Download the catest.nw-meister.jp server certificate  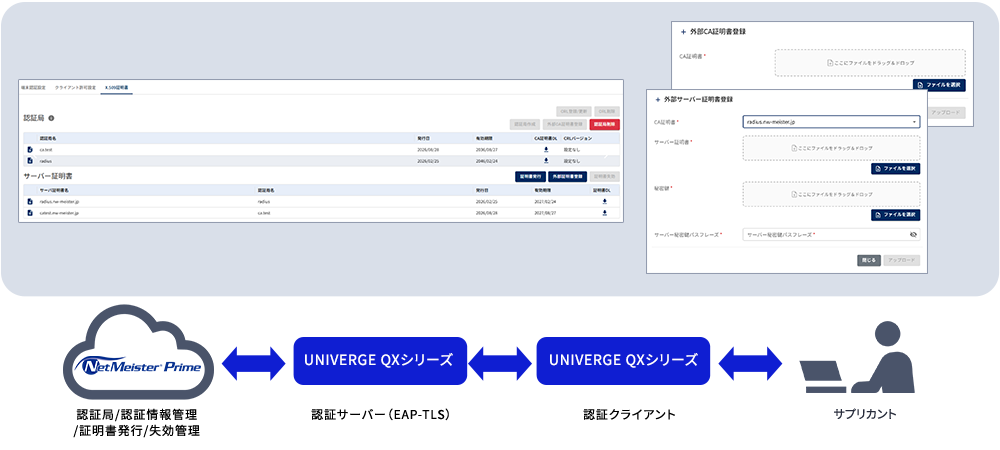coord(604,213)
